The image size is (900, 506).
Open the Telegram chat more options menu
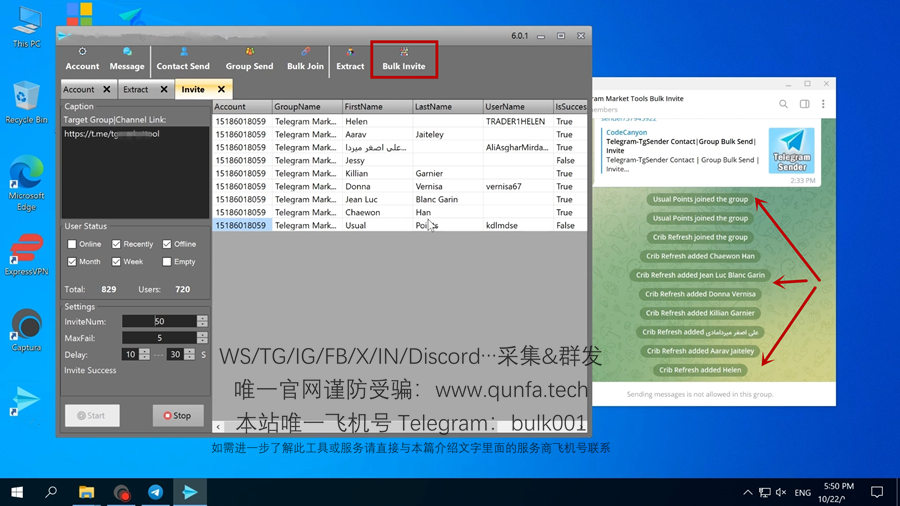(x=823, y=104)
